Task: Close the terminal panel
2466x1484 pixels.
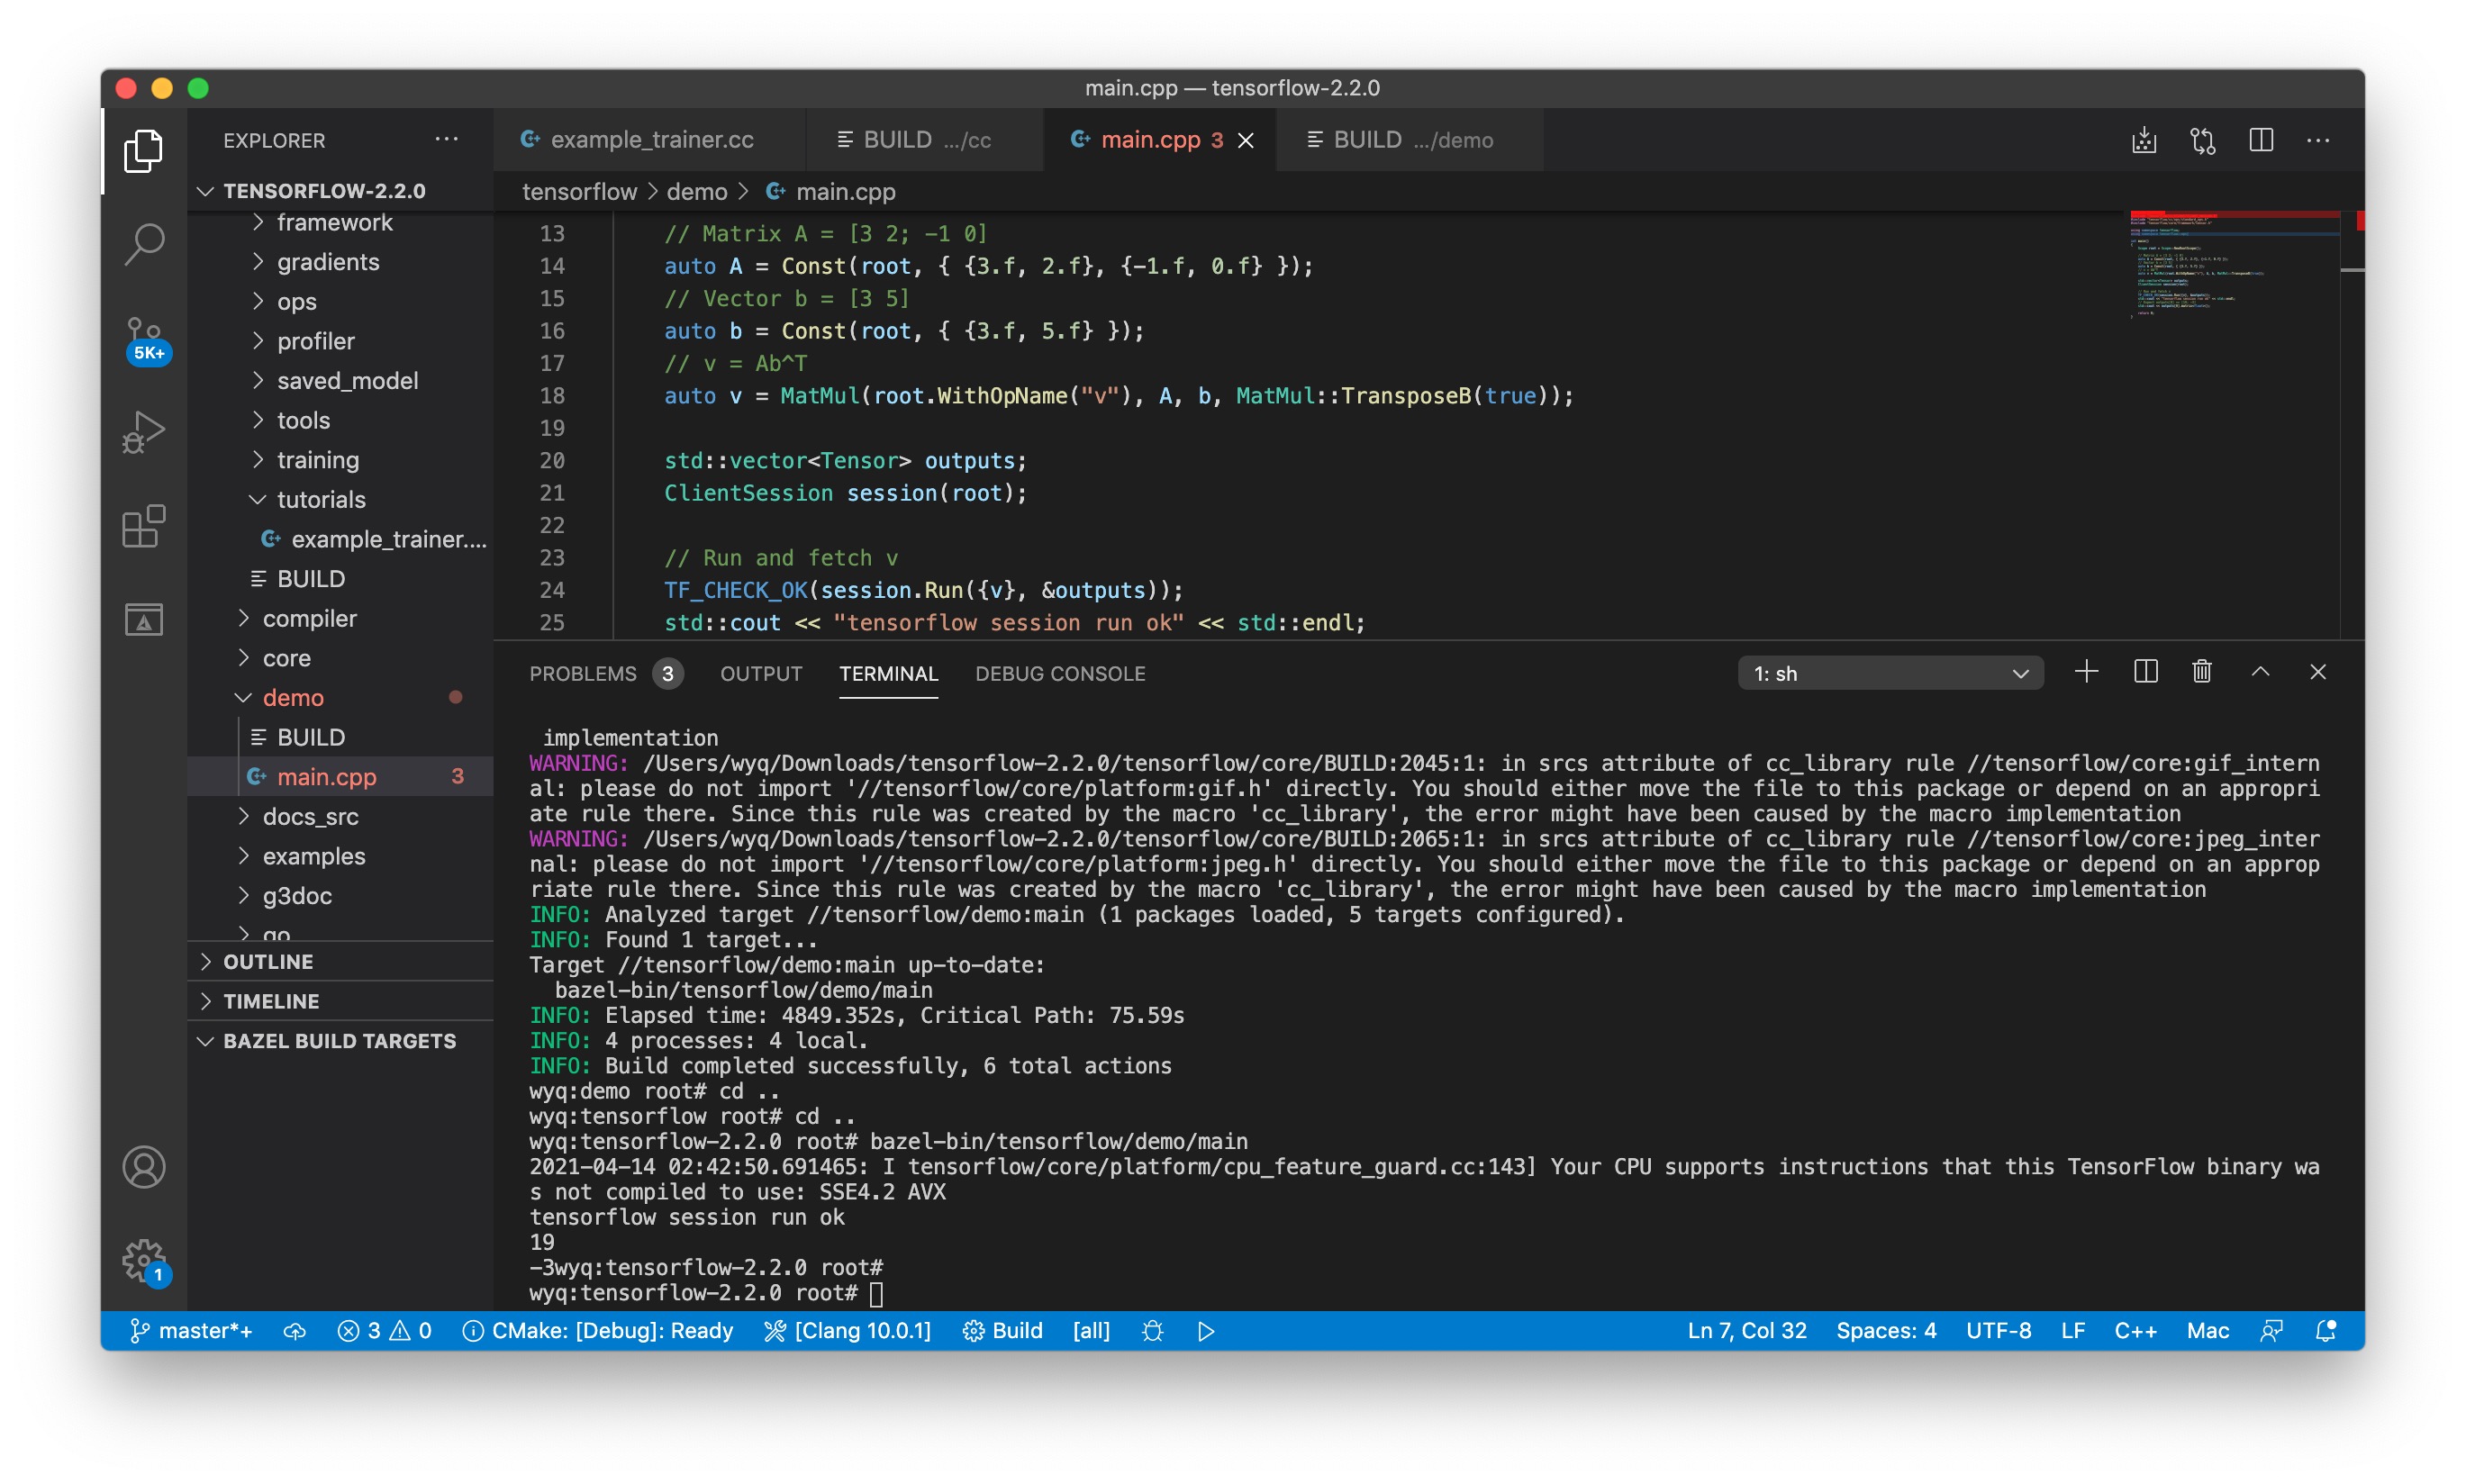Action: coord(2318,672)
